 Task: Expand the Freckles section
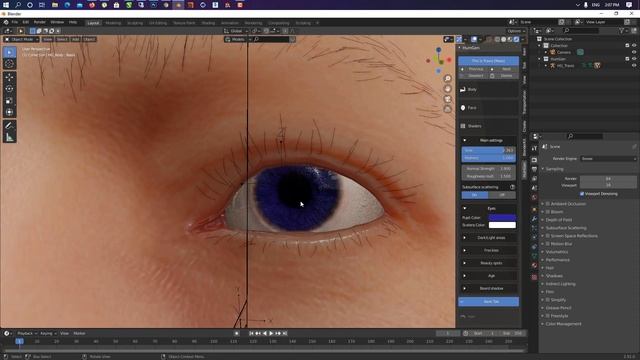coord(488,250)
